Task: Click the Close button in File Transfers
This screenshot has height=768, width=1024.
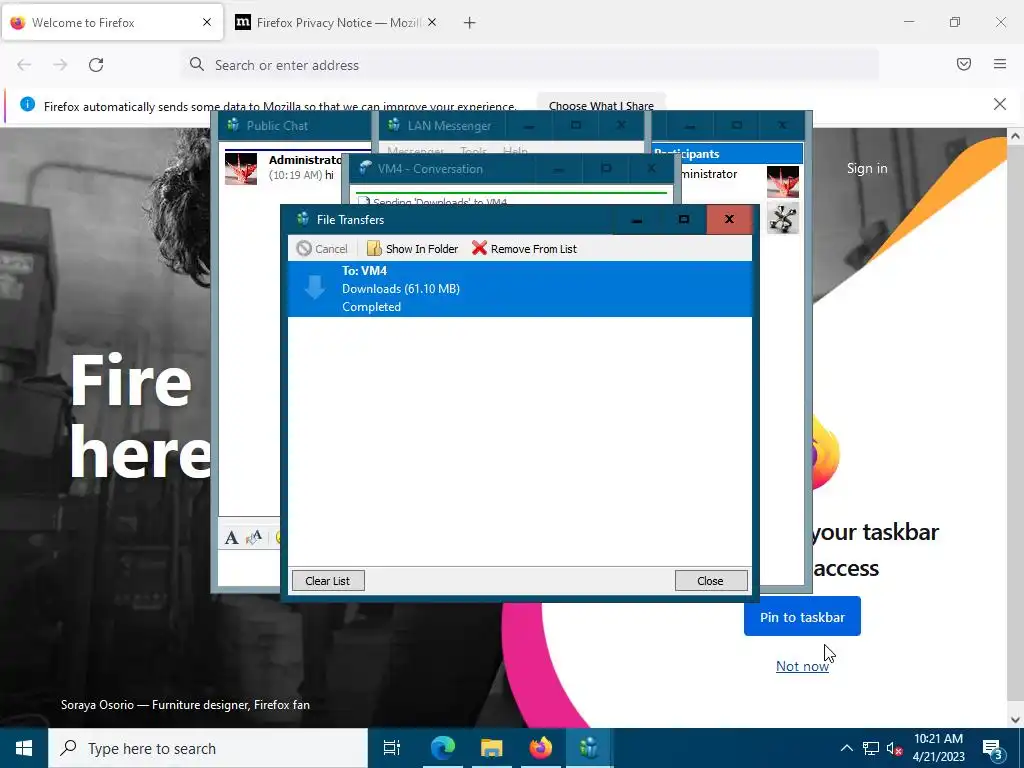Action: pyautogui.click(x=711, y=581)
